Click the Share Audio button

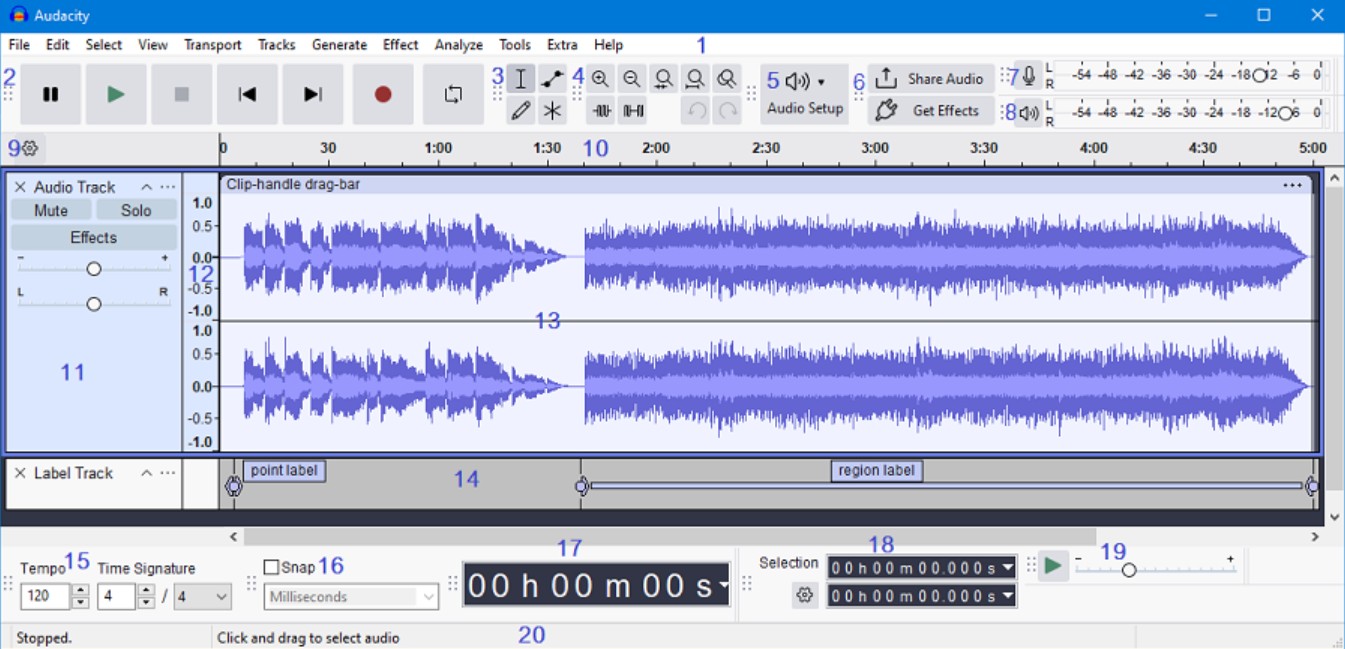(x=931, y=79)
